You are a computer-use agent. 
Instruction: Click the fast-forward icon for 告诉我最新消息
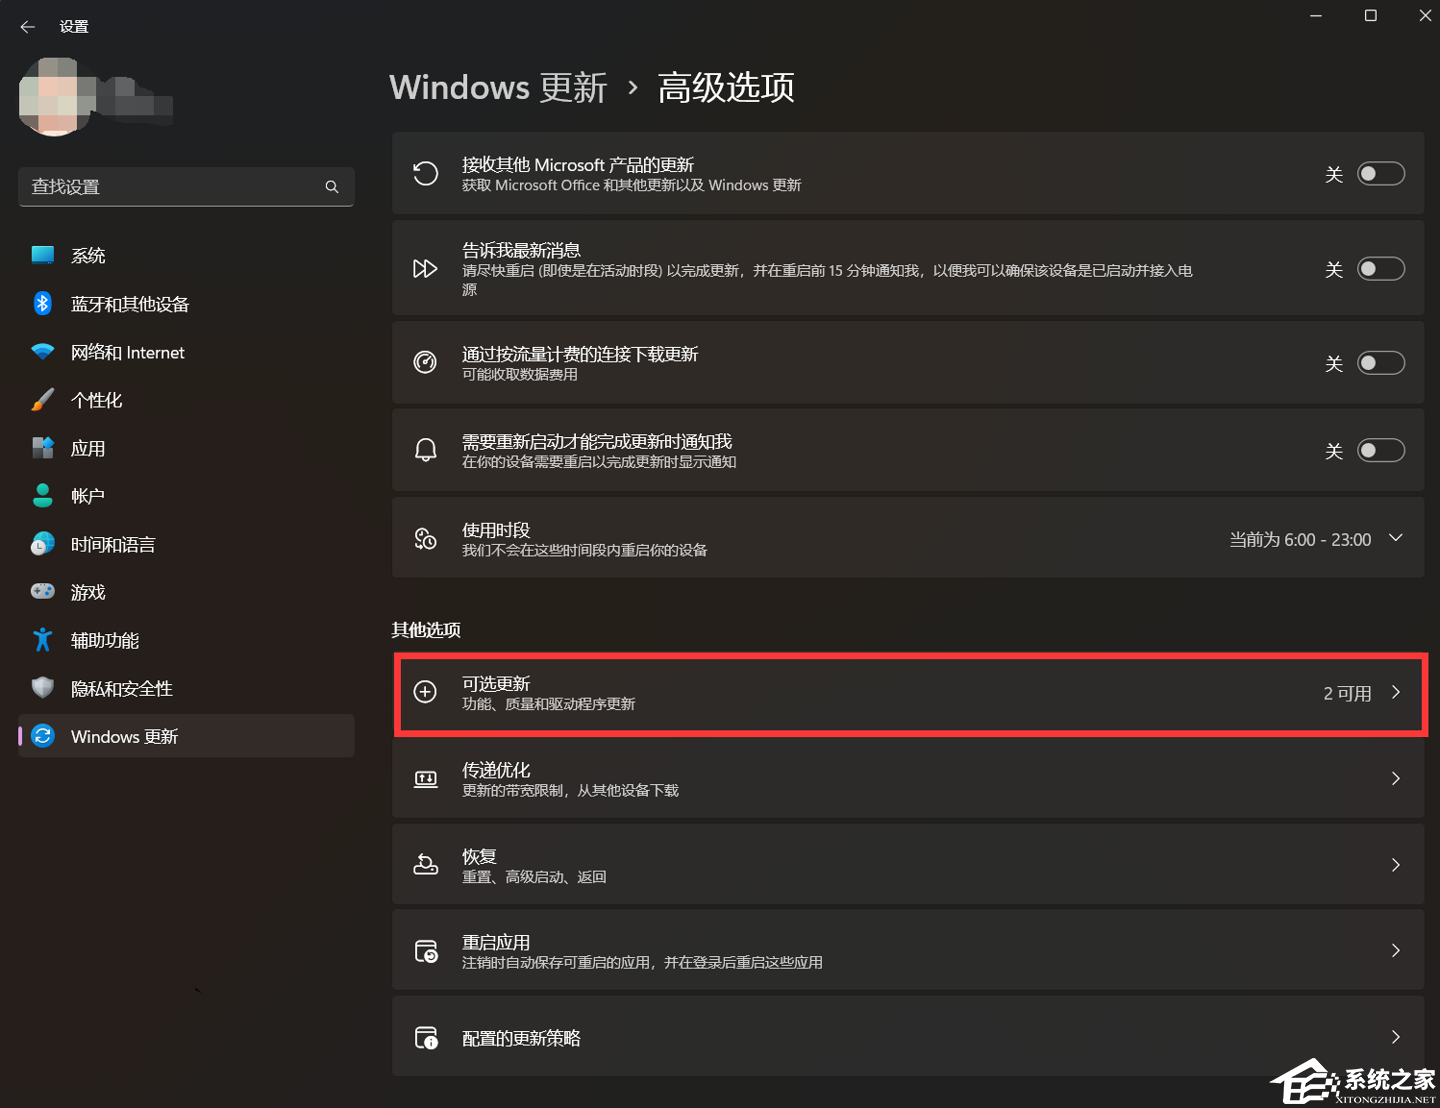(x=425, y=269)
